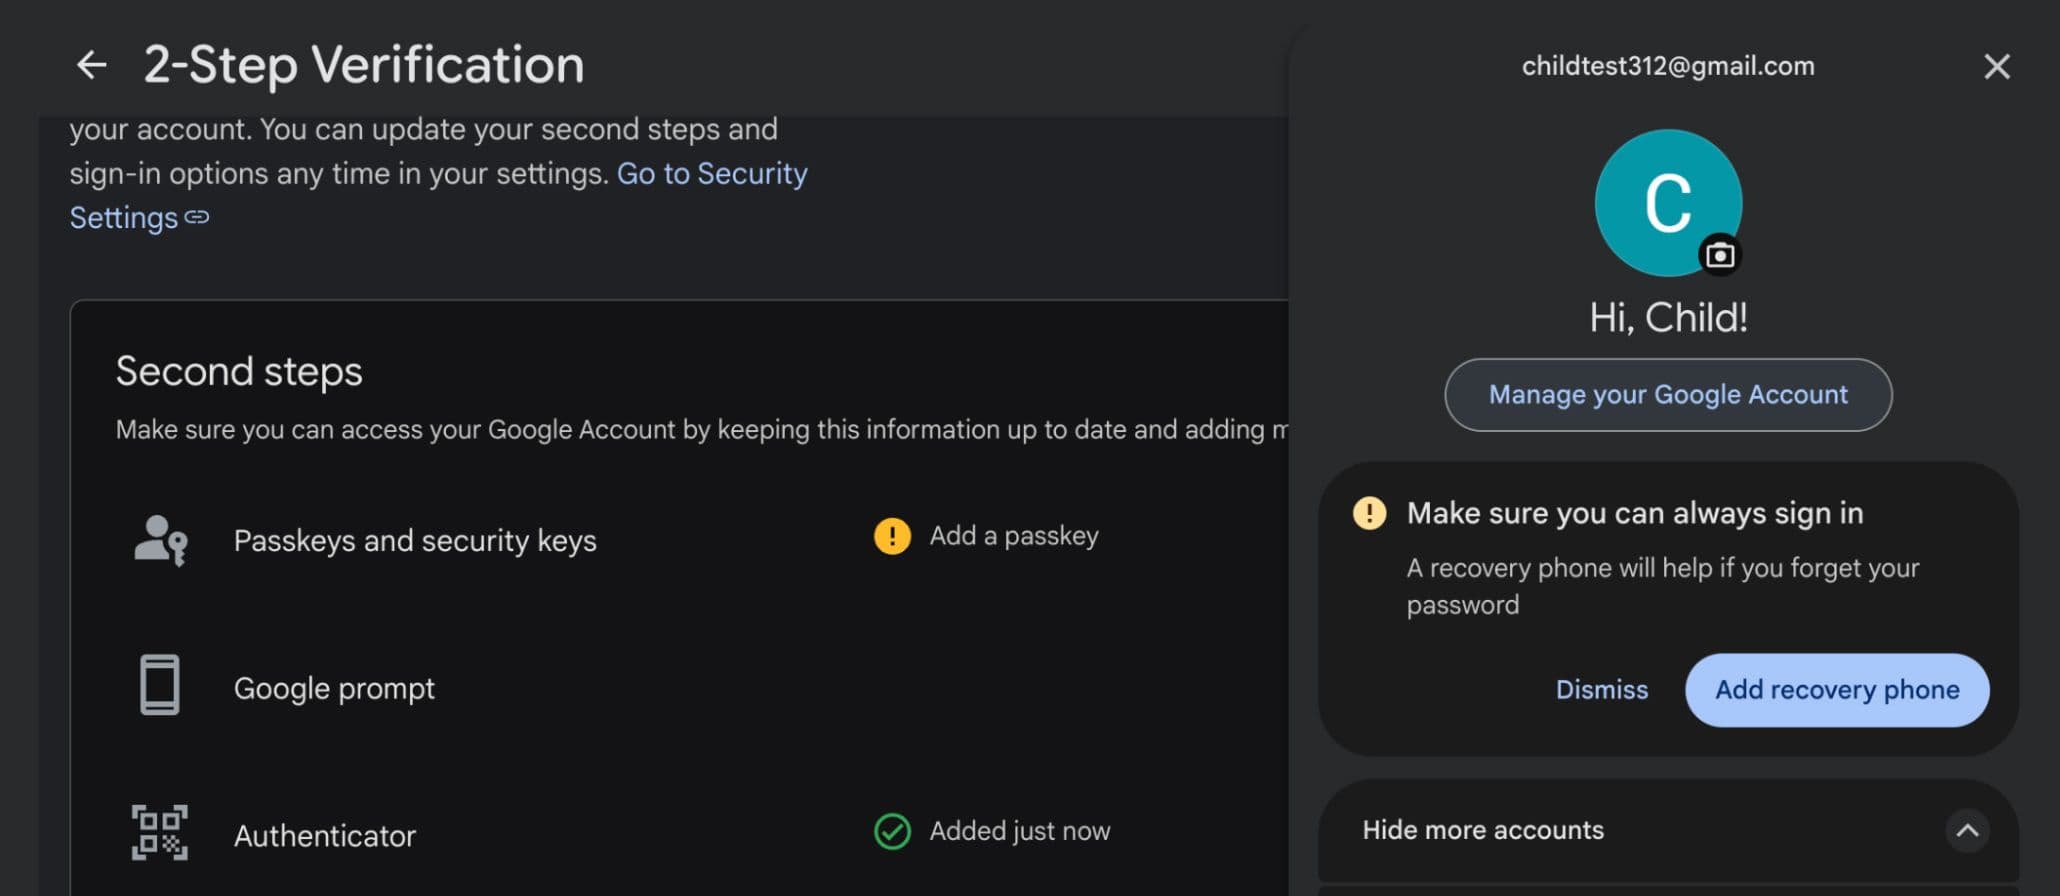Click the QR code Authenticator icon
Image resolution: width=2060 pixels, height=896 pixels.
160,833
